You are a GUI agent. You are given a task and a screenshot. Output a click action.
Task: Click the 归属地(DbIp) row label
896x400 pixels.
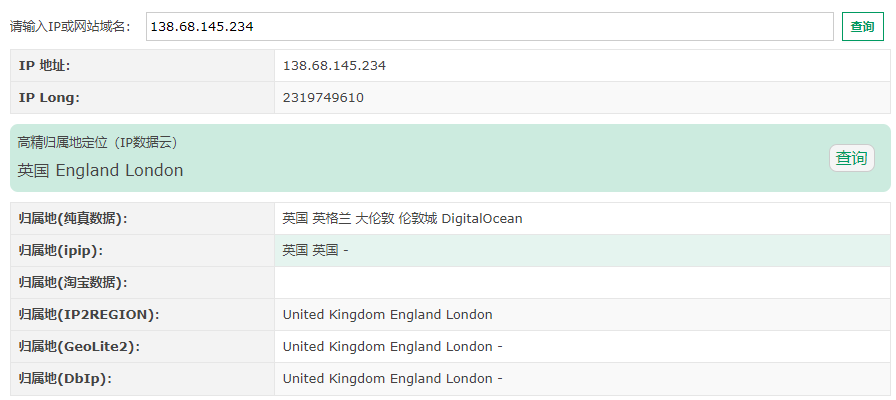coord(65,378)
